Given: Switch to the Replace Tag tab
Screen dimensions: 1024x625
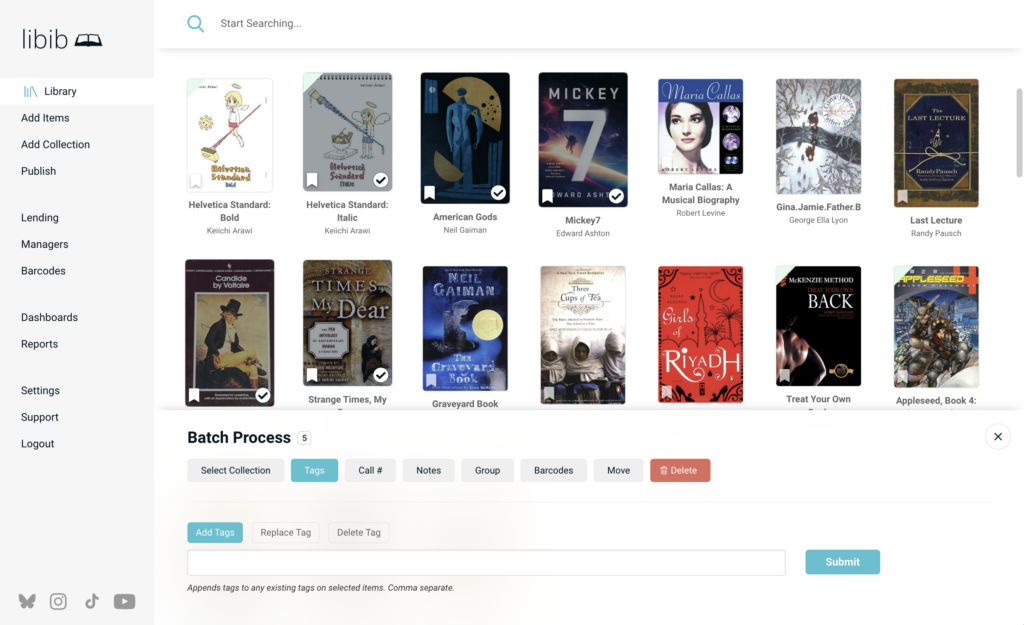Looking at the screenshot, I should click(x=285, y=532).
